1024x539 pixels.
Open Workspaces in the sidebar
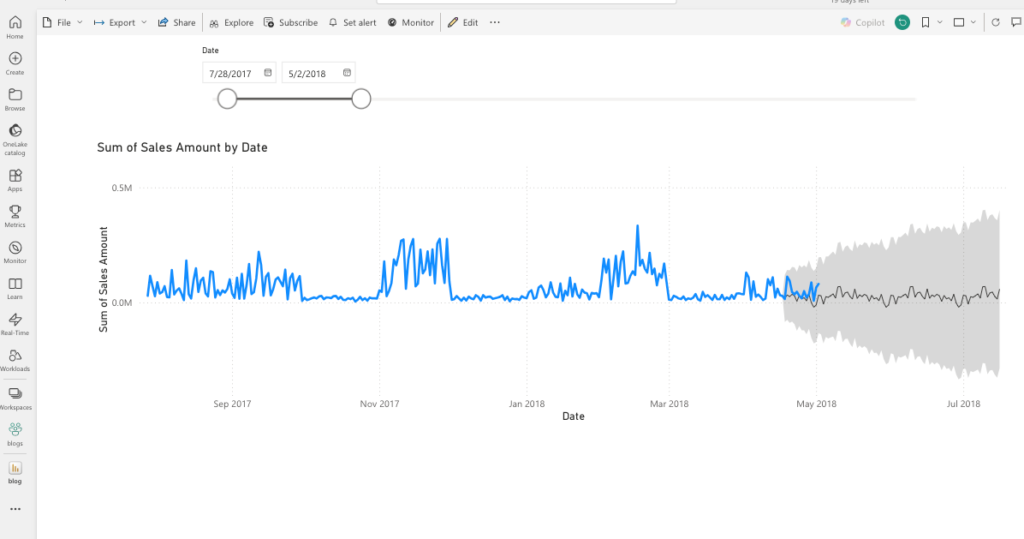pos(15,399)
